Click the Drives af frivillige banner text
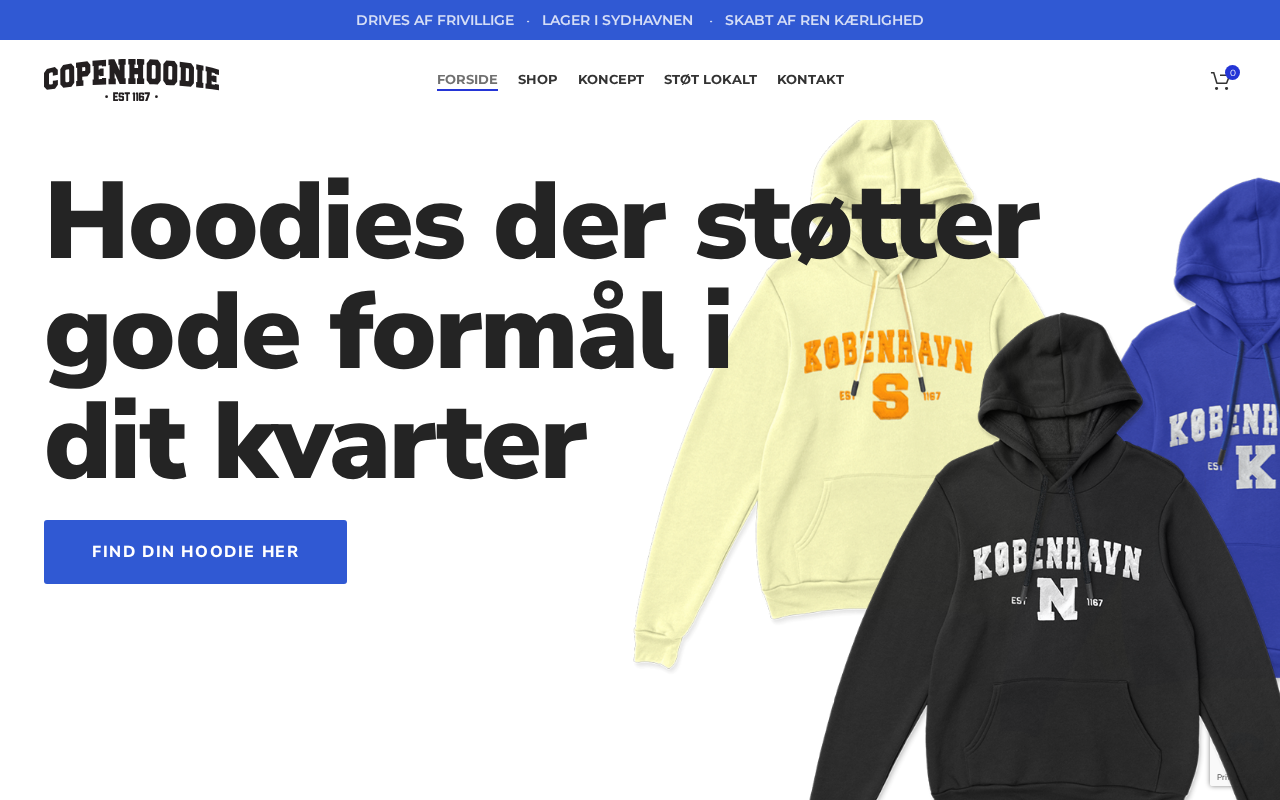The image size is (1280, 800). click(435, 20)
